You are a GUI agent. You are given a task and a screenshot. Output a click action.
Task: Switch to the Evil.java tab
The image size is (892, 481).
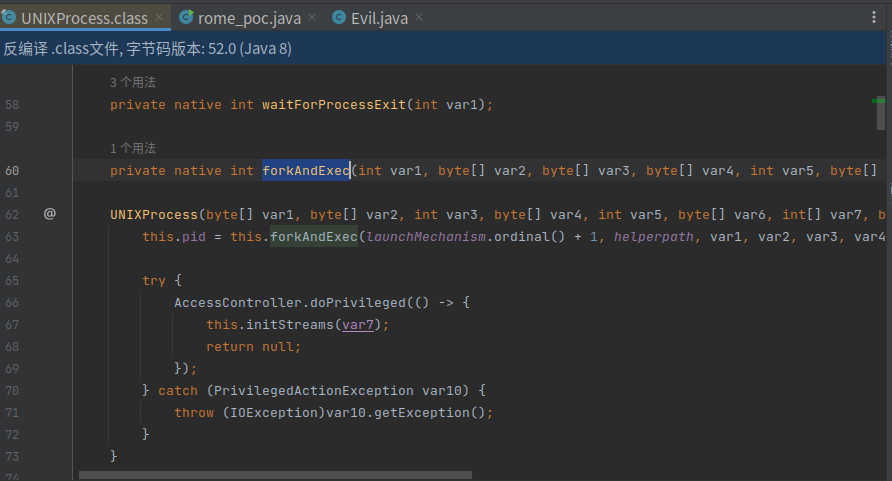[379, 18]
